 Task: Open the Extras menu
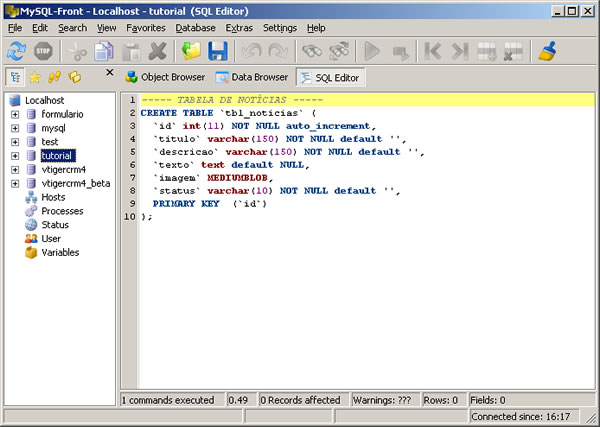tap(239, 28)
